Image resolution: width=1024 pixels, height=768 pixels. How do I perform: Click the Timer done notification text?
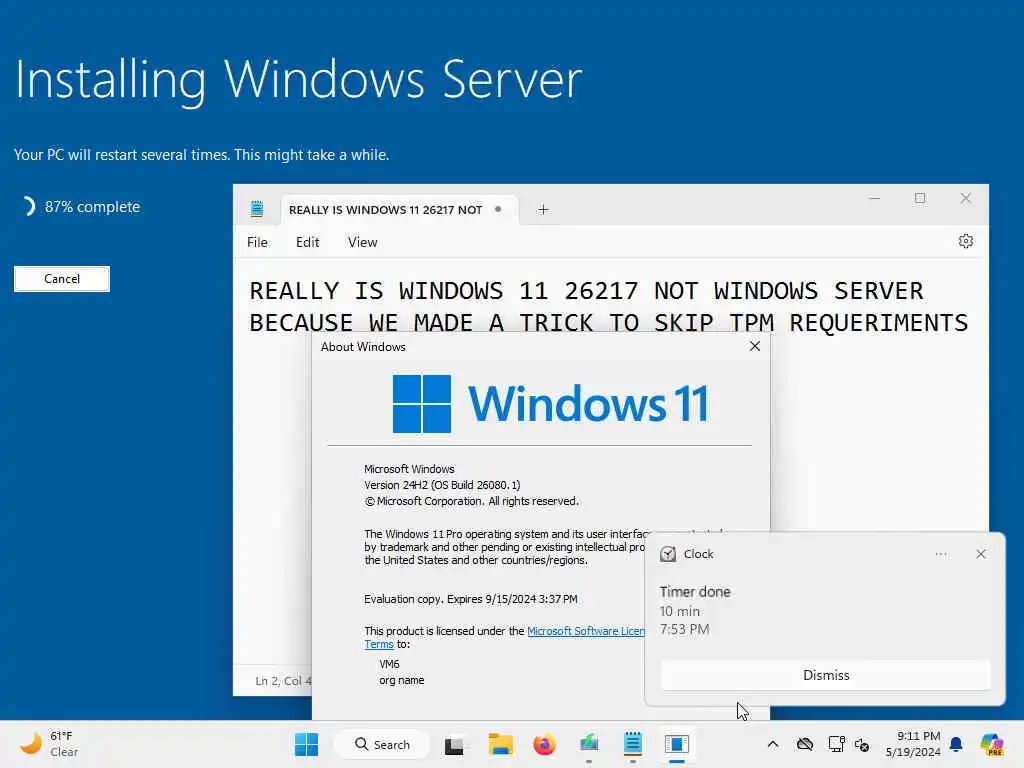[x=695, y=592]
